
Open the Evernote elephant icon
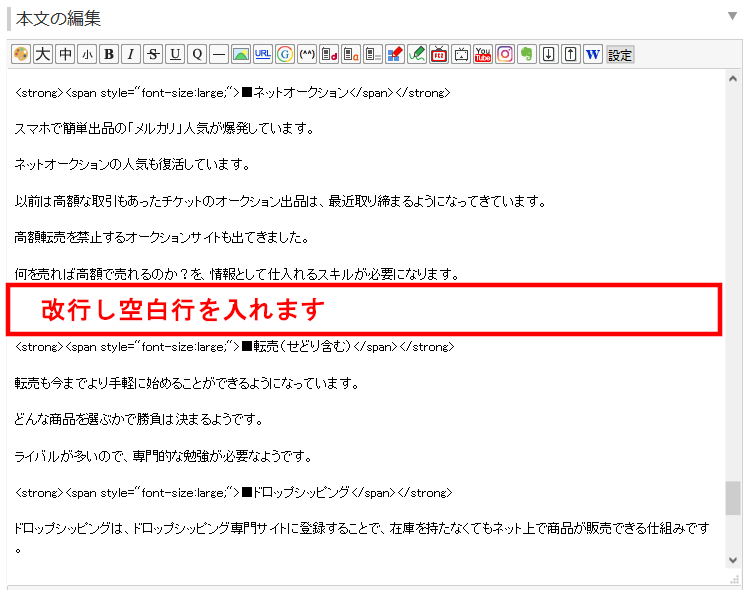pyautogui.click(x=527, y=54)
